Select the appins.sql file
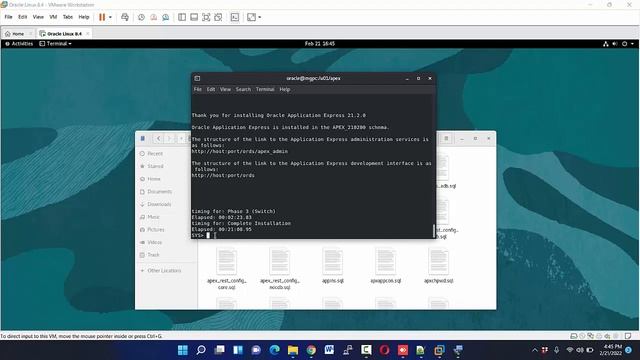 333,266
